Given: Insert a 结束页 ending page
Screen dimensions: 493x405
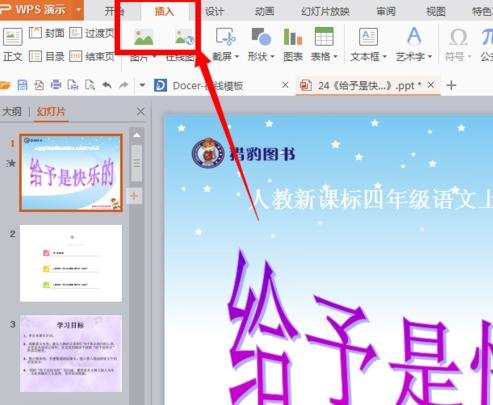Looking at the screenshot, I should (92, 56).
